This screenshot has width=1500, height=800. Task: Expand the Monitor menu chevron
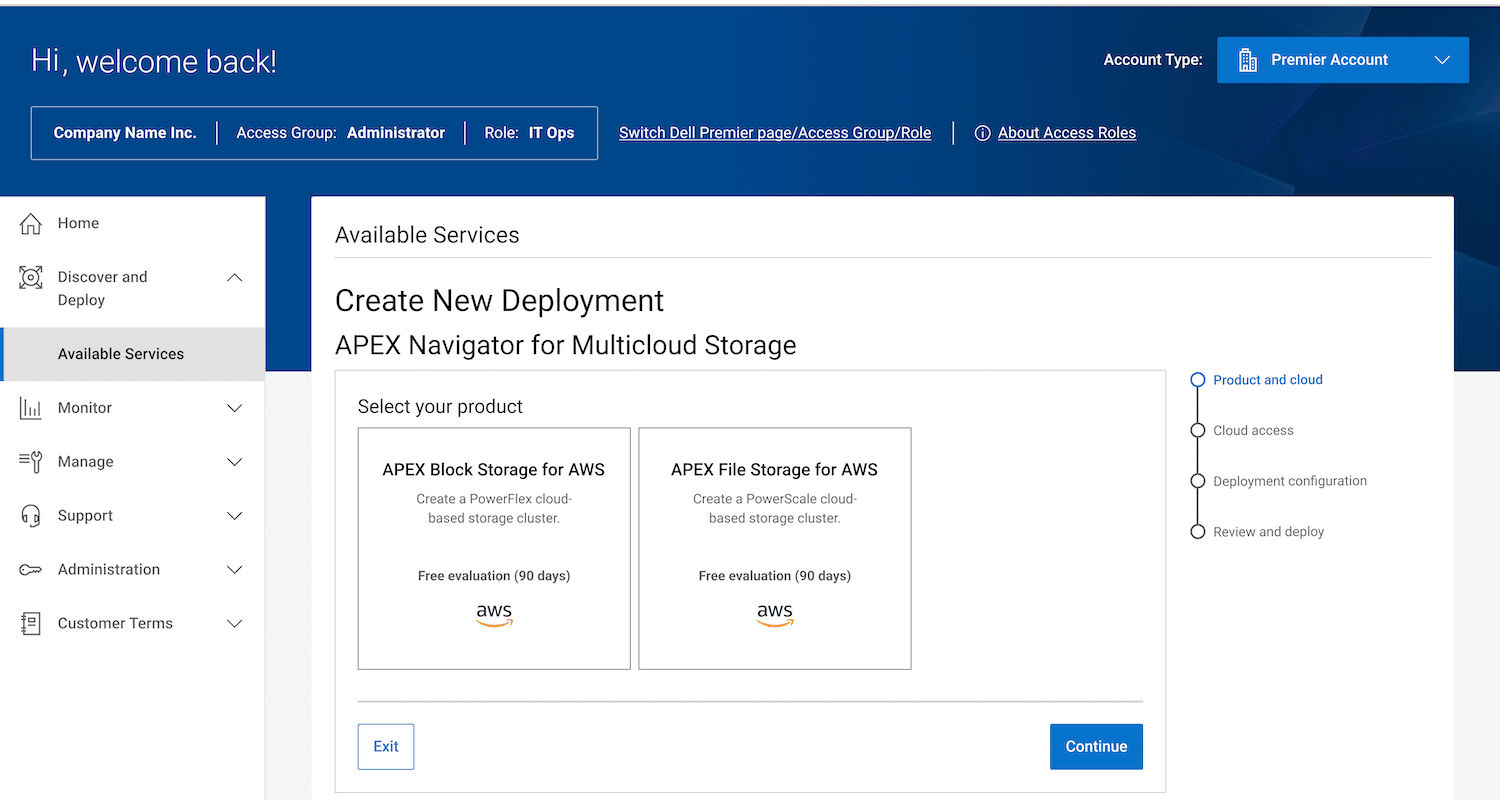coord(235,408)
